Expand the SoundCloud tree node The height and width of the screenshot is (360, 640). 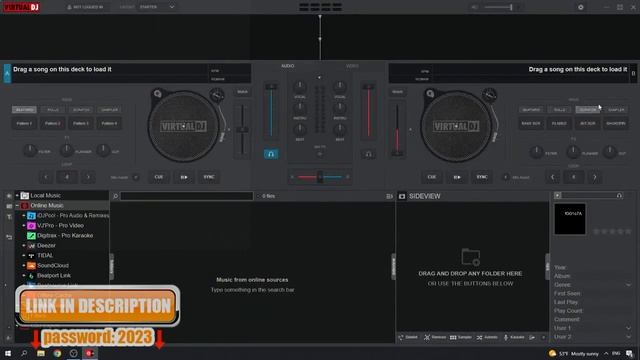point(24,266)
